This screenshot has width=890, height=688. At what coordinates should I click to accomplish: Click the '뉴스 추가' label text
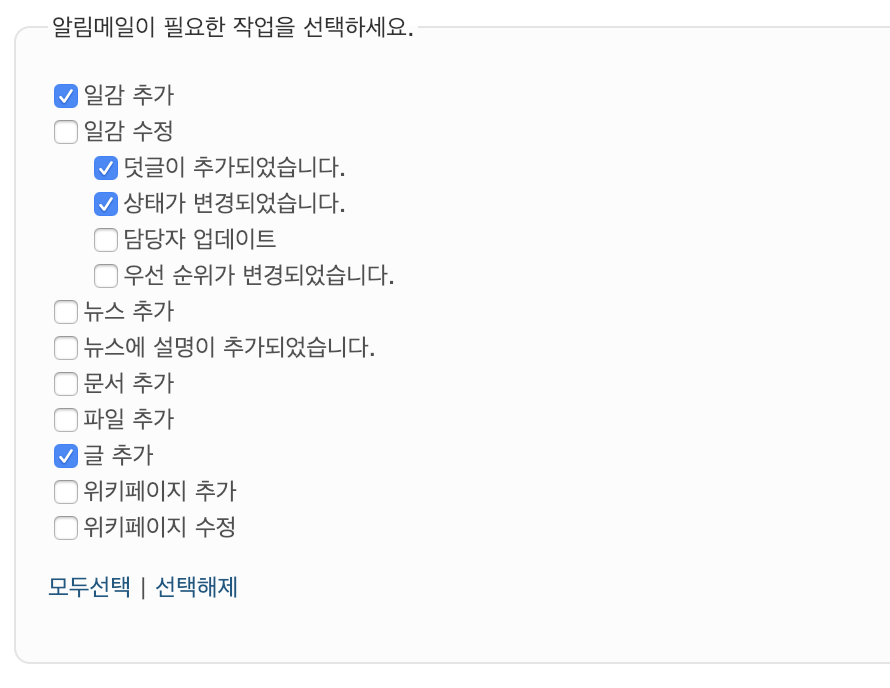pyautogui.click(x=129, y=312)
